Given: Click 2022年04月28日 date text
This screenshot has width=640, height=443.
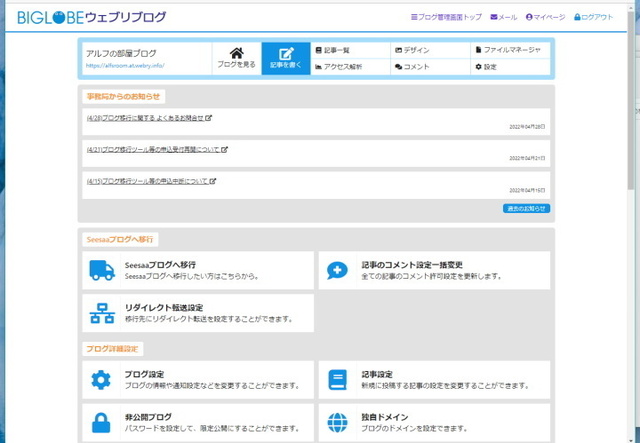Looking at the screenshot, I should [527, 127].
